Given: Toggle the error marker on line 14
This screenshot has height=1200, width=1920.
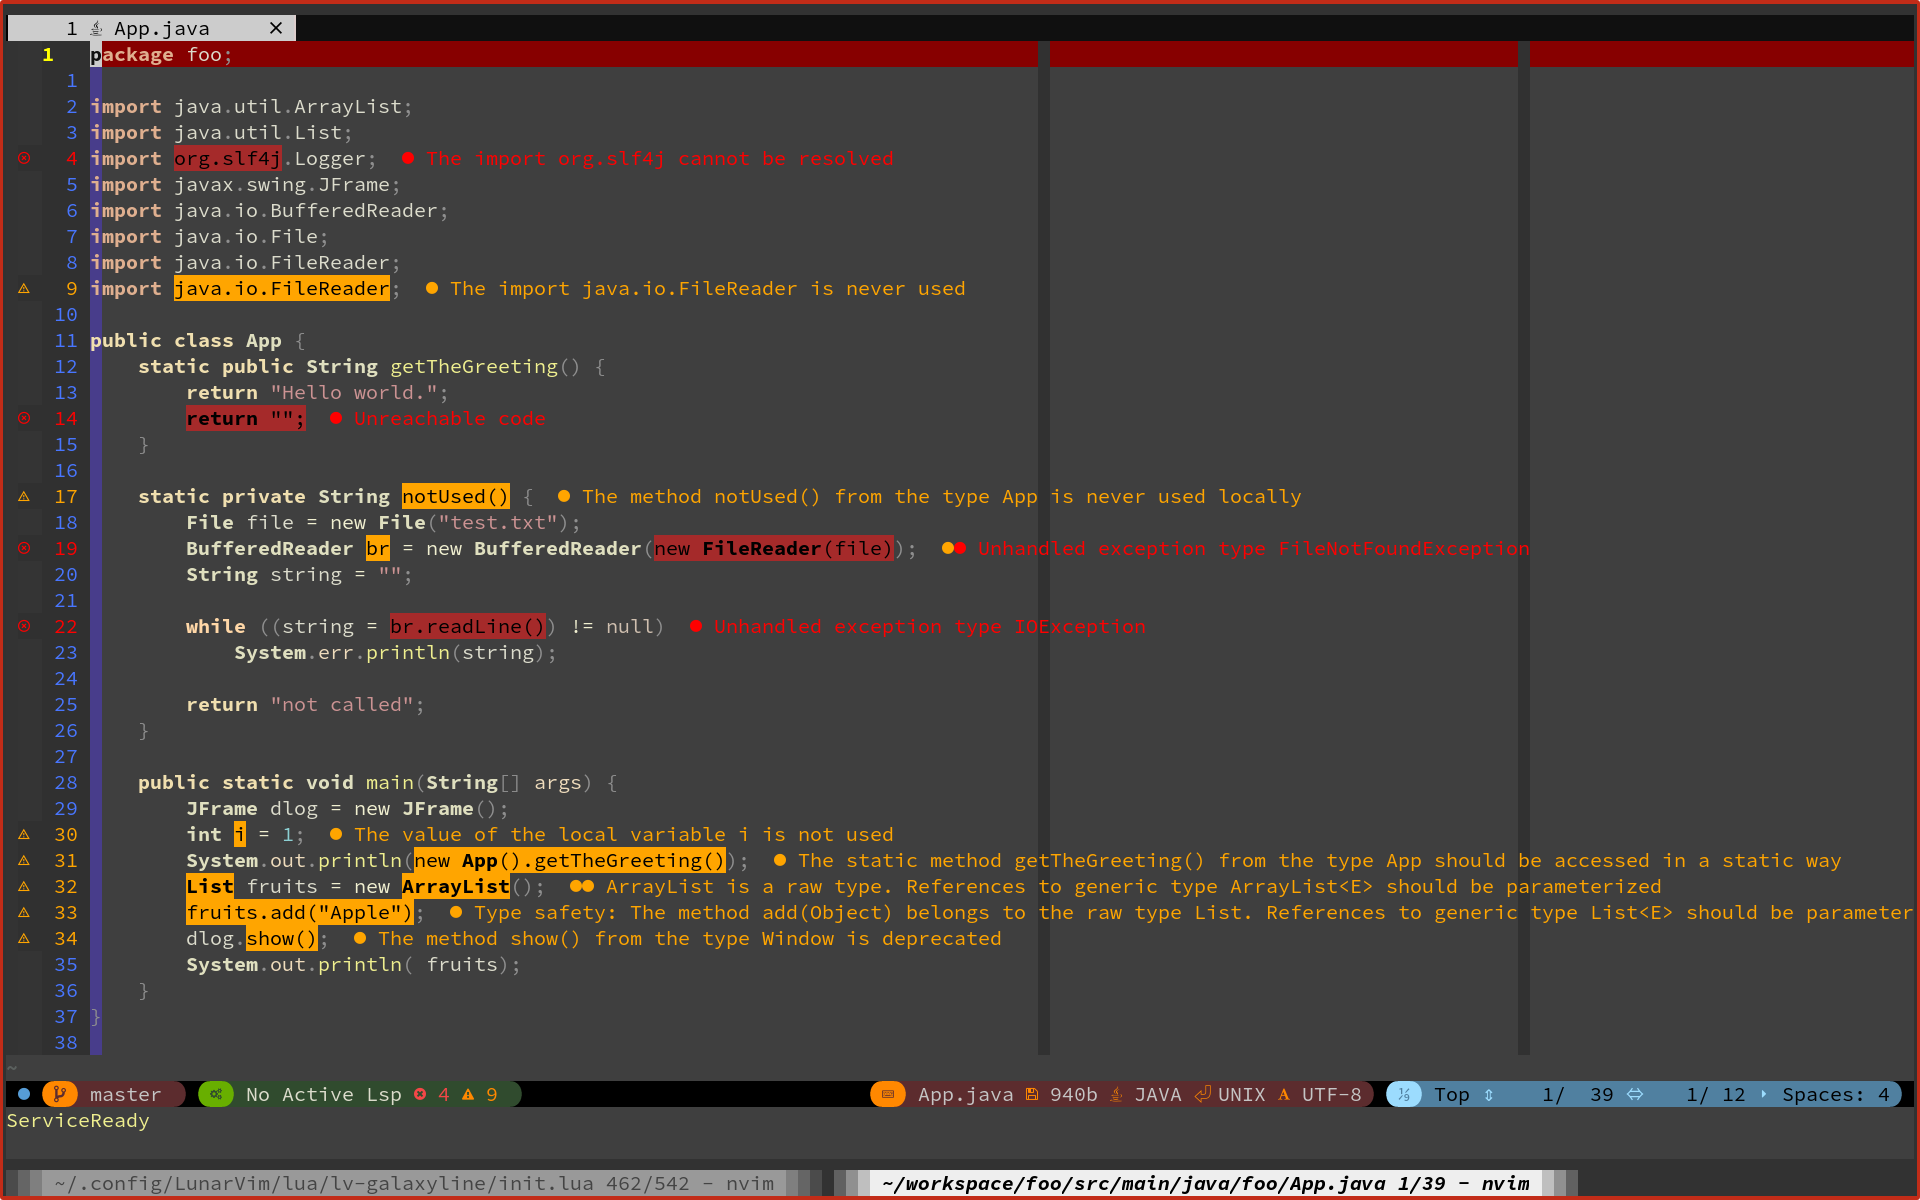Looking at the screenshot, I should [x=23, y=418].
